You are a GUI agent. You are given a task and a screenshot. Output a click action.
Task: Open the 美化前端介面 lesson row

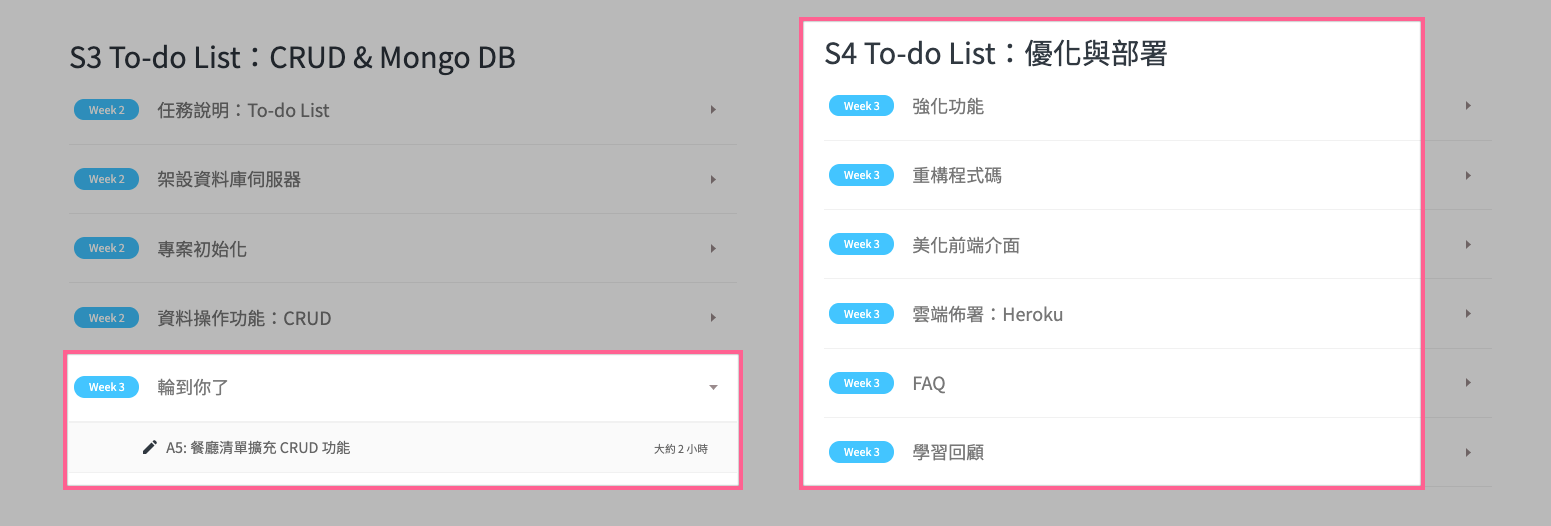point(966,245)
